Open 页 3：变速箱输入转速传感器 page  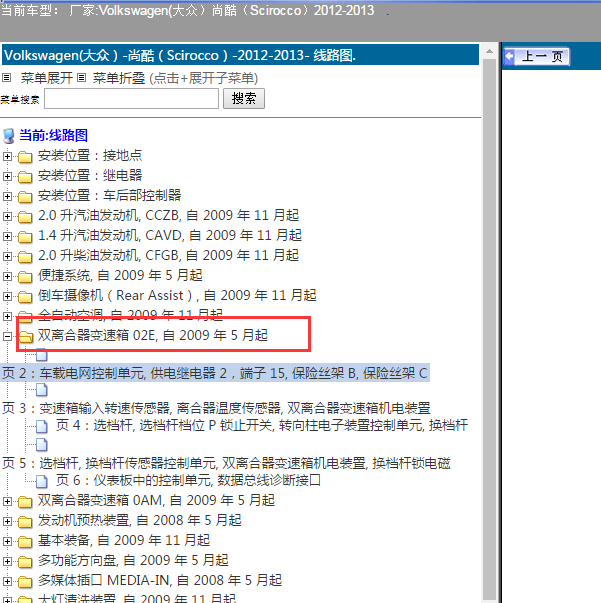[216, 408]
